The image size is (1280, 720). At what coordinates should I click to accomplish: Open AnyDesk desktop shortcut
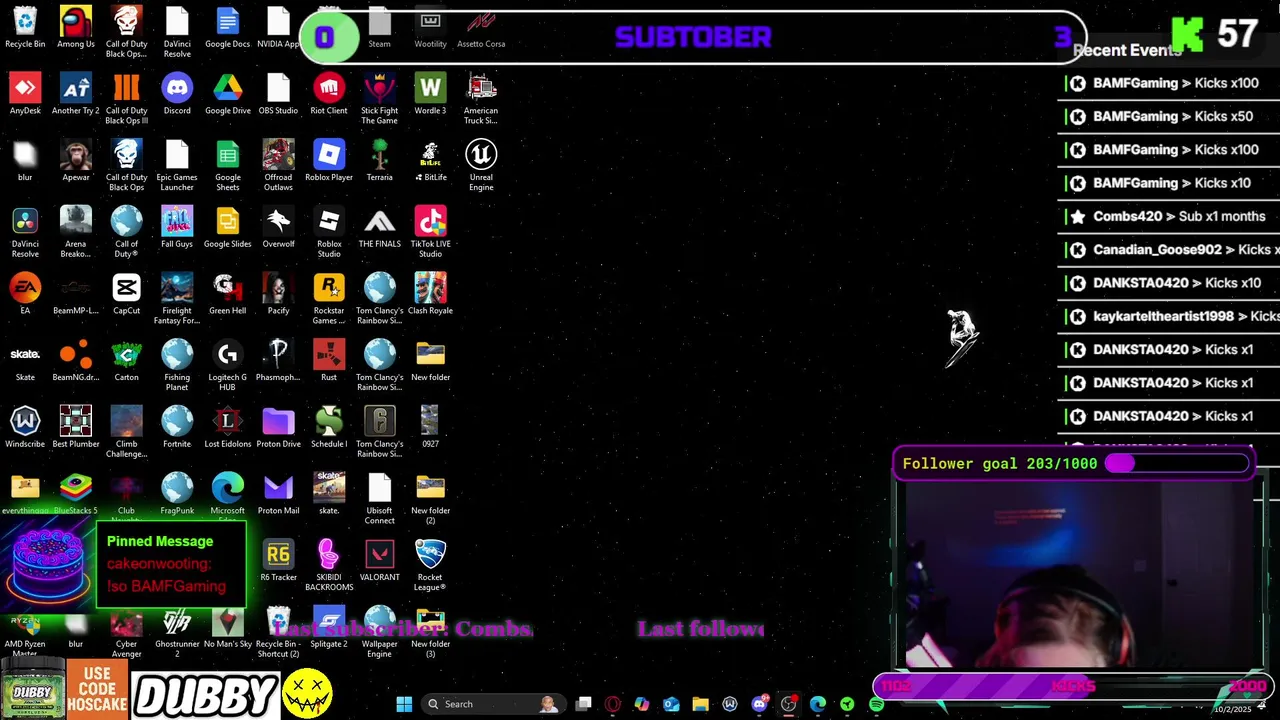point(25,95)
